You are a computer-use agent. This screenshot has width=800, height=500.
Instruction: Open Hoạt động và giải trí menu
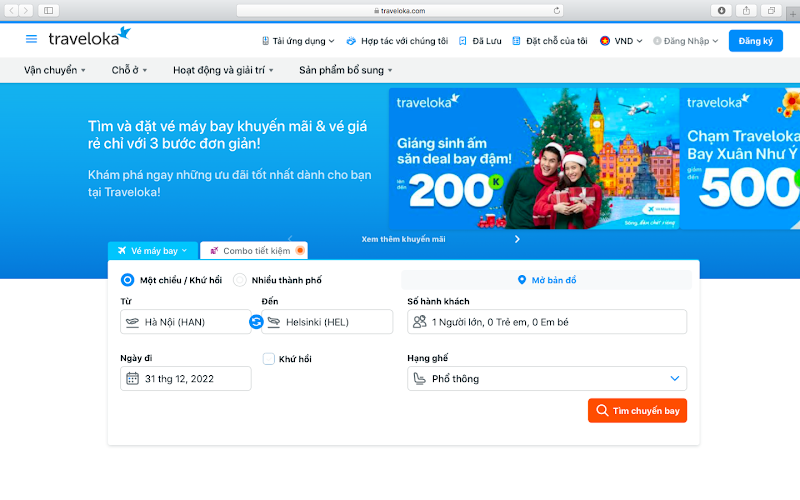(x=225, y=70)
